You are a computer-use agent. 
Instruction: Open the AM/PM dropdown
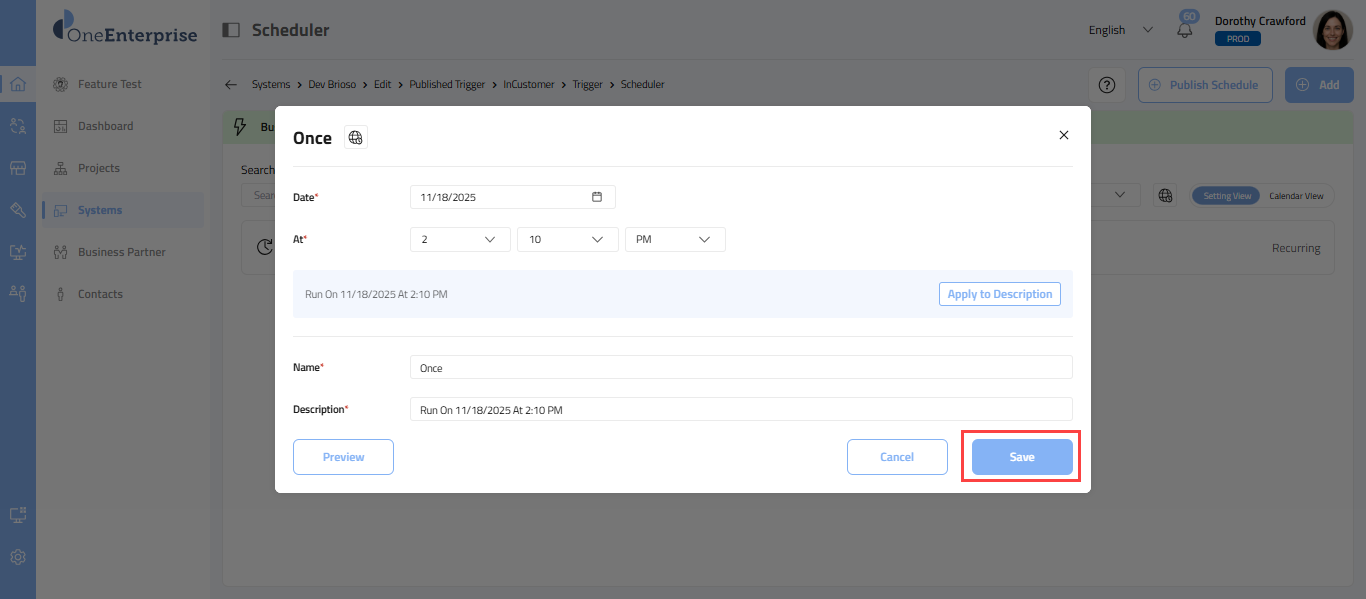675,240
